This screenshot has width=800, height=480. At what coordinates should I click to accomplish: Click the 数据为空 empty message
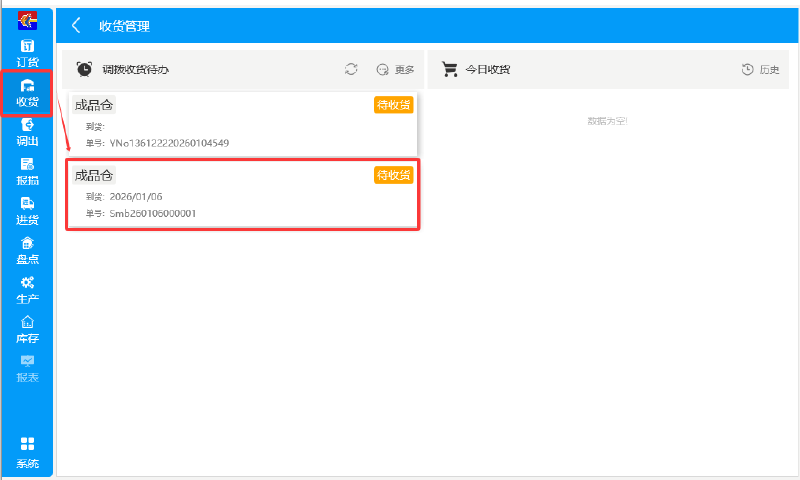608,121
